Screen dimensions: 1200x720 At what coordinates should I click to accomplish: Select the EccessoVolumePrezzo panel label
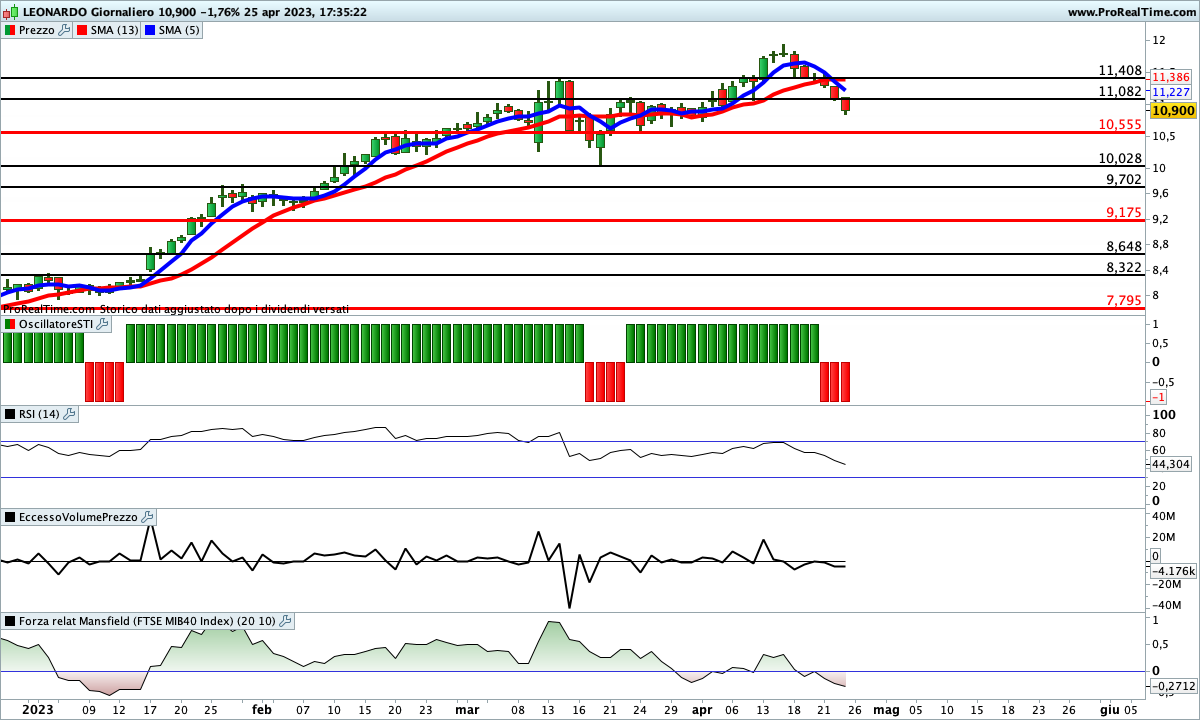coord(80,517)
